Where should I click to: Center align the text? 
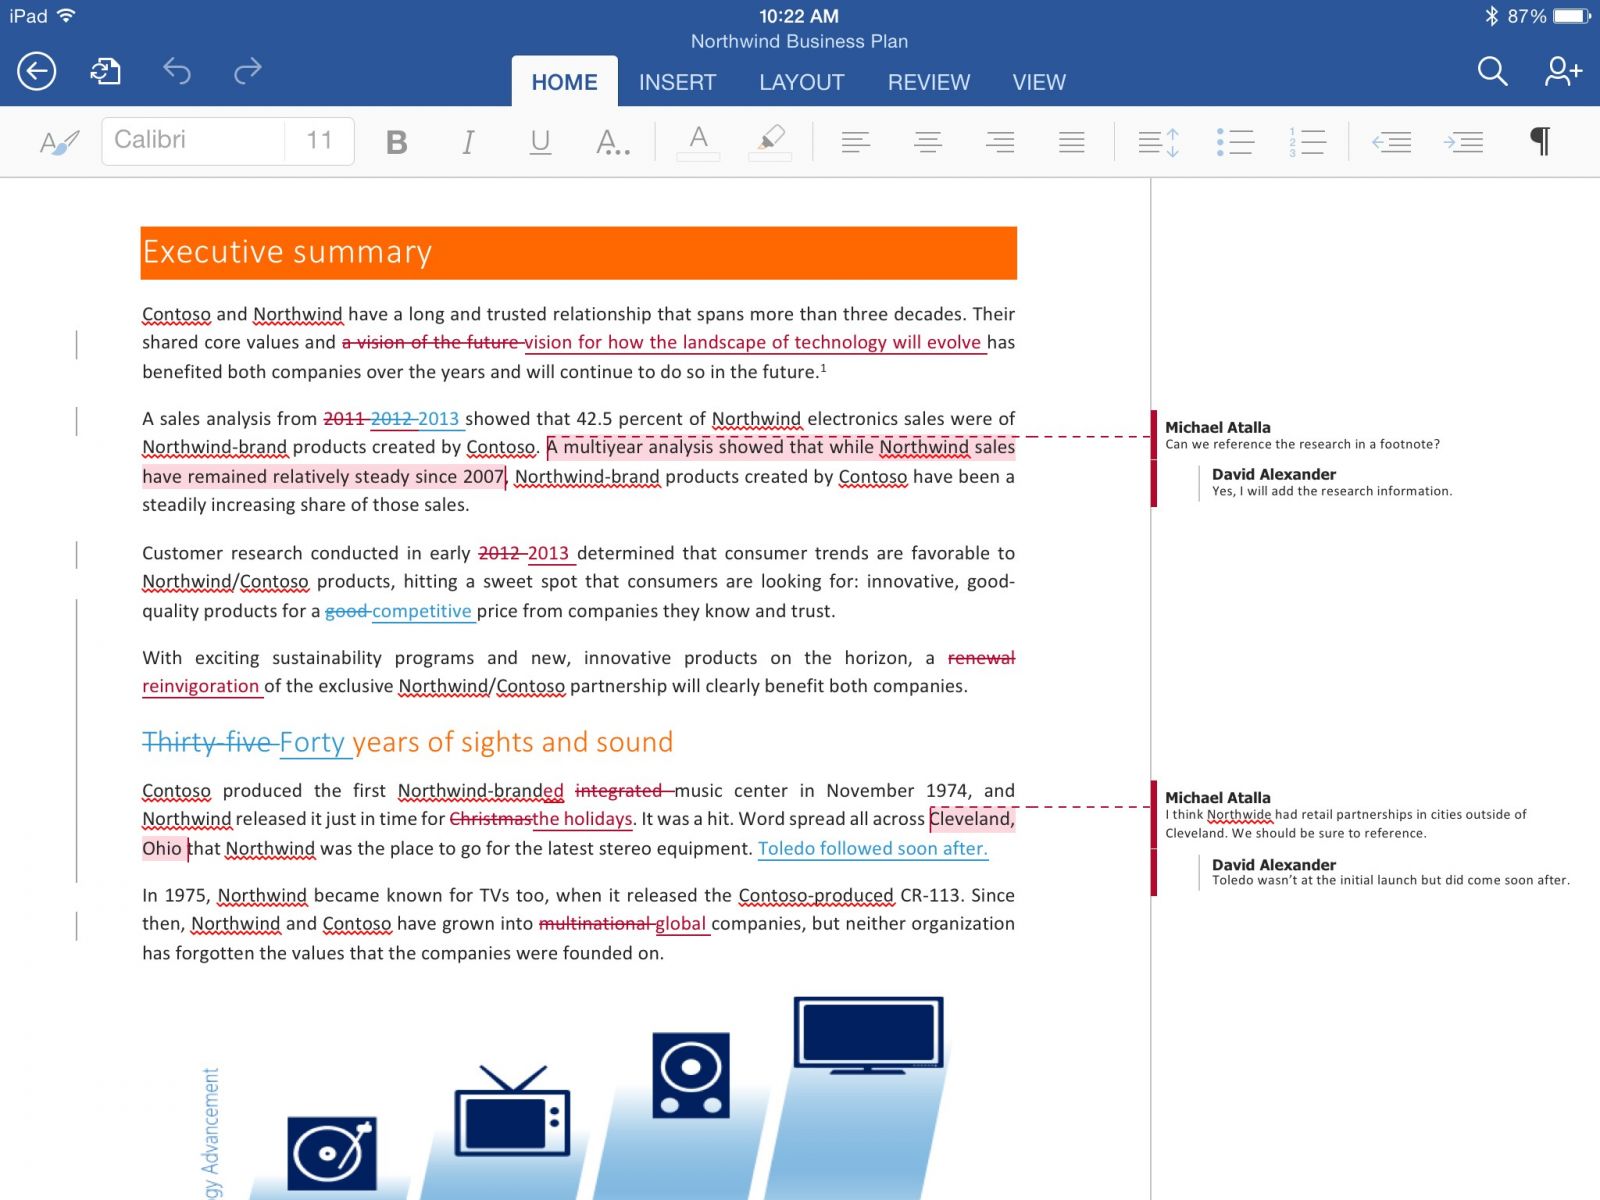coord(928,142)
